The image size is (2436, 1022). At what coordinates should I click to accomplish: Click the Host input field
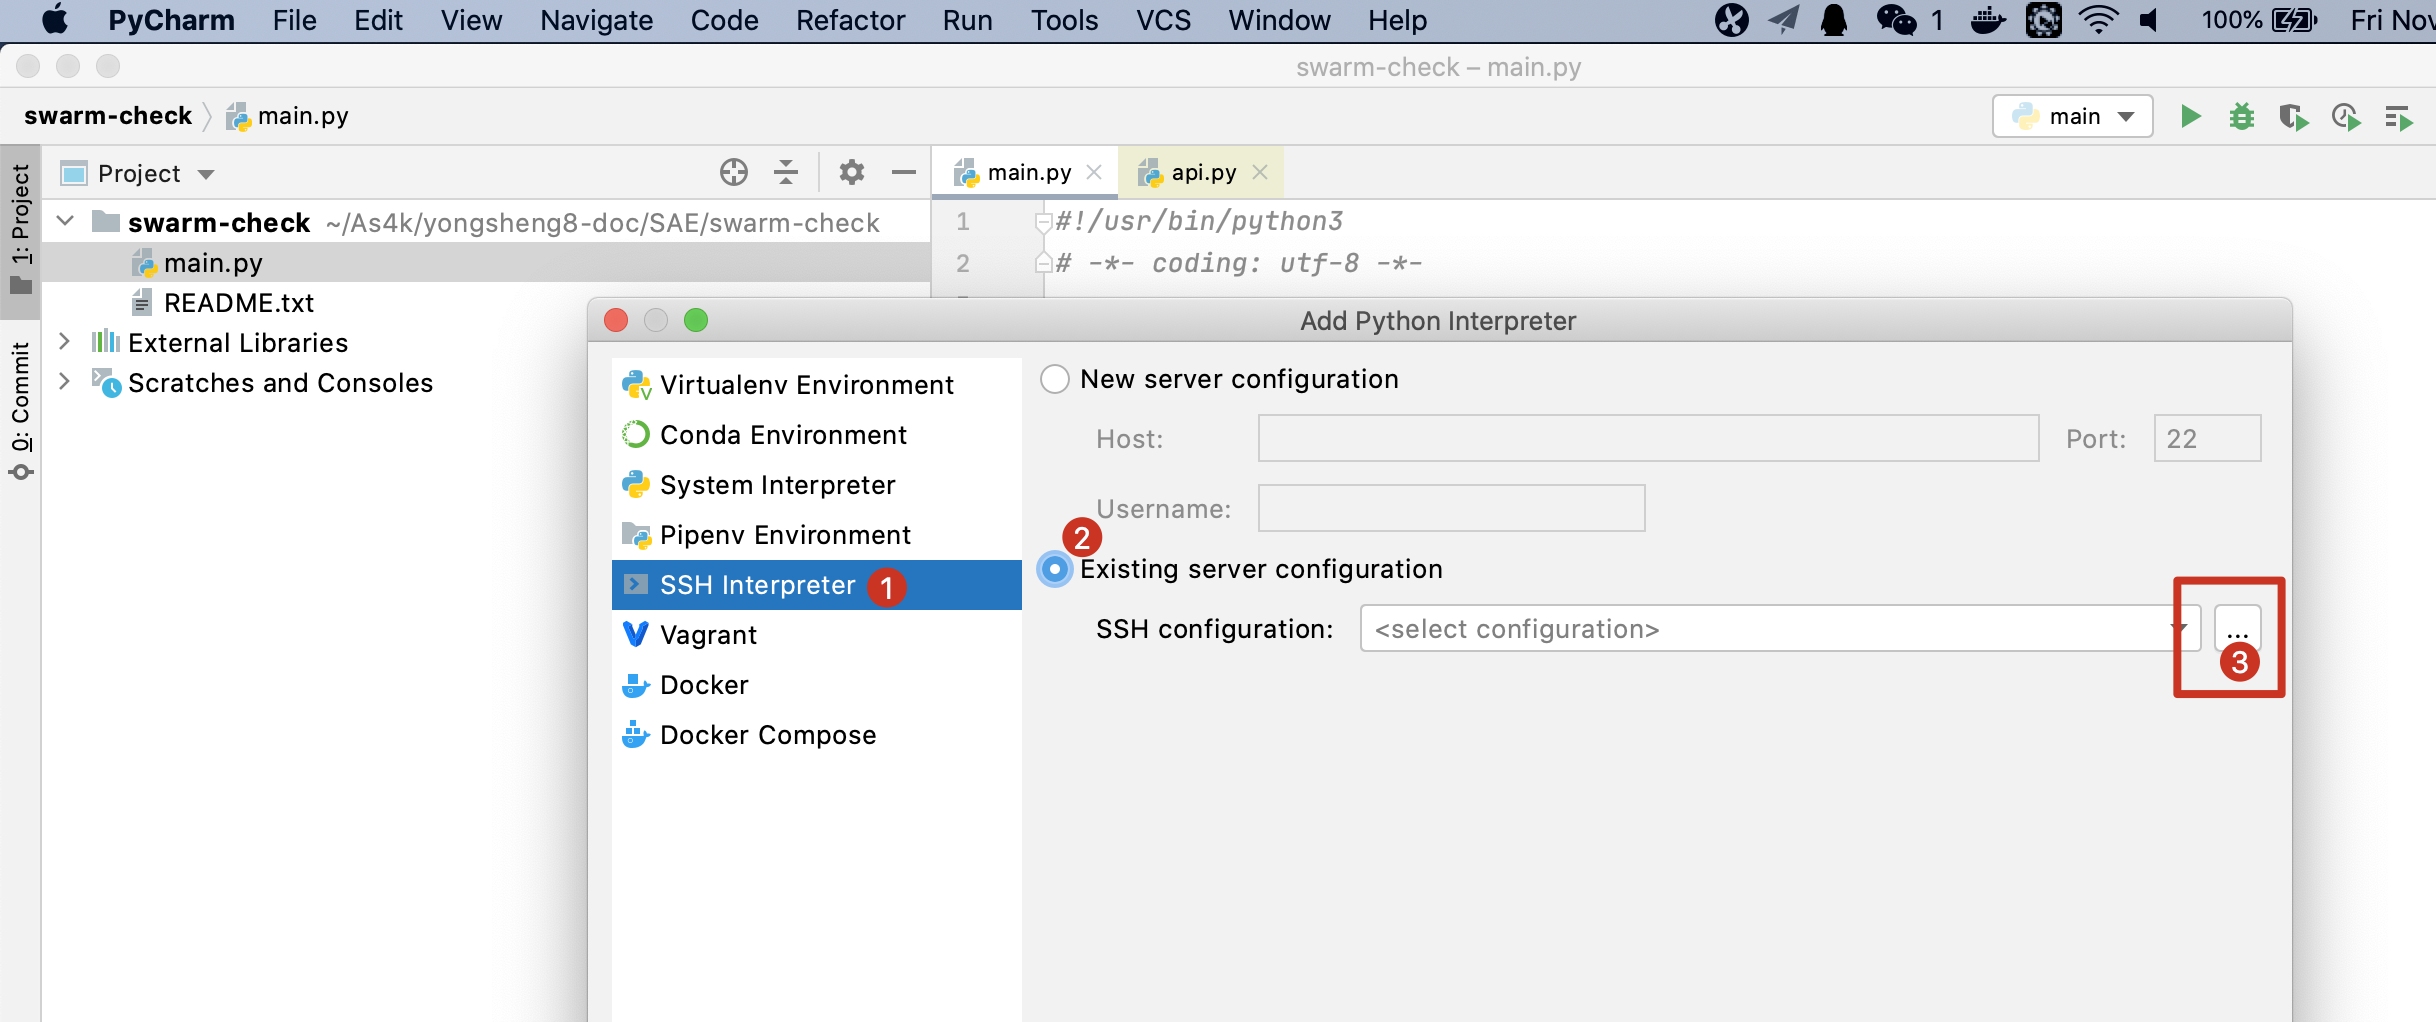pyautogui.click(x=1648, y=439)
